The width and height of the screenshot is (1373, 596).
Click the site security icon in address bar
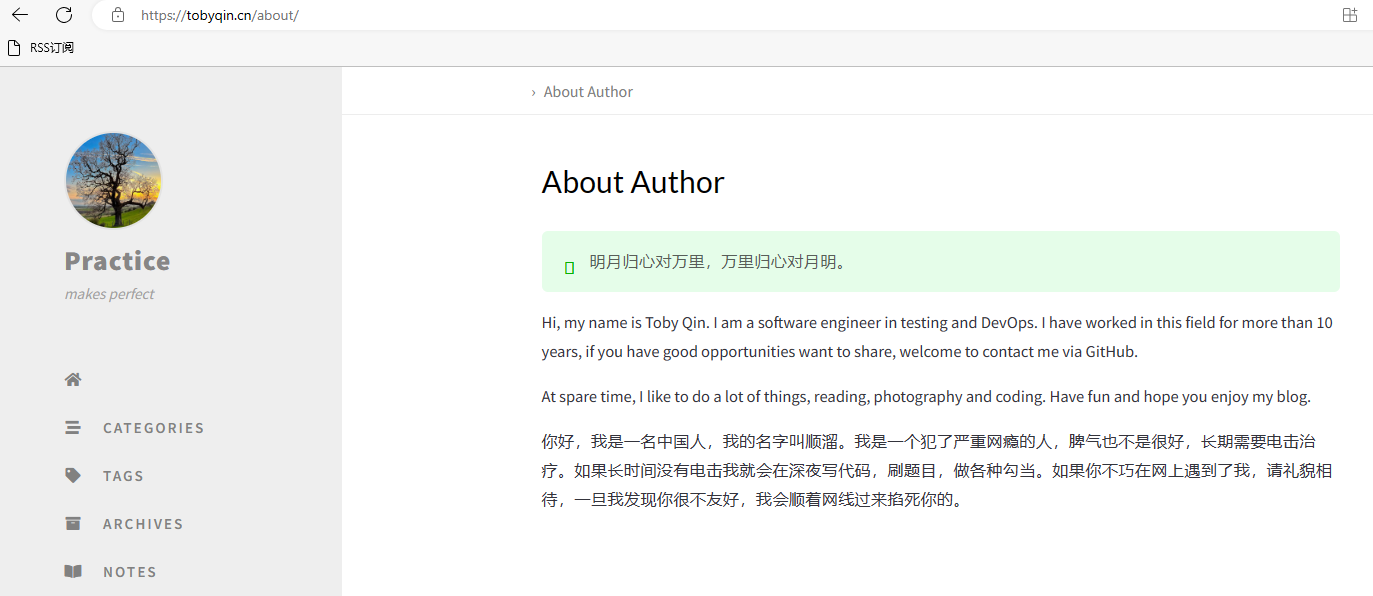click(119, 15)
